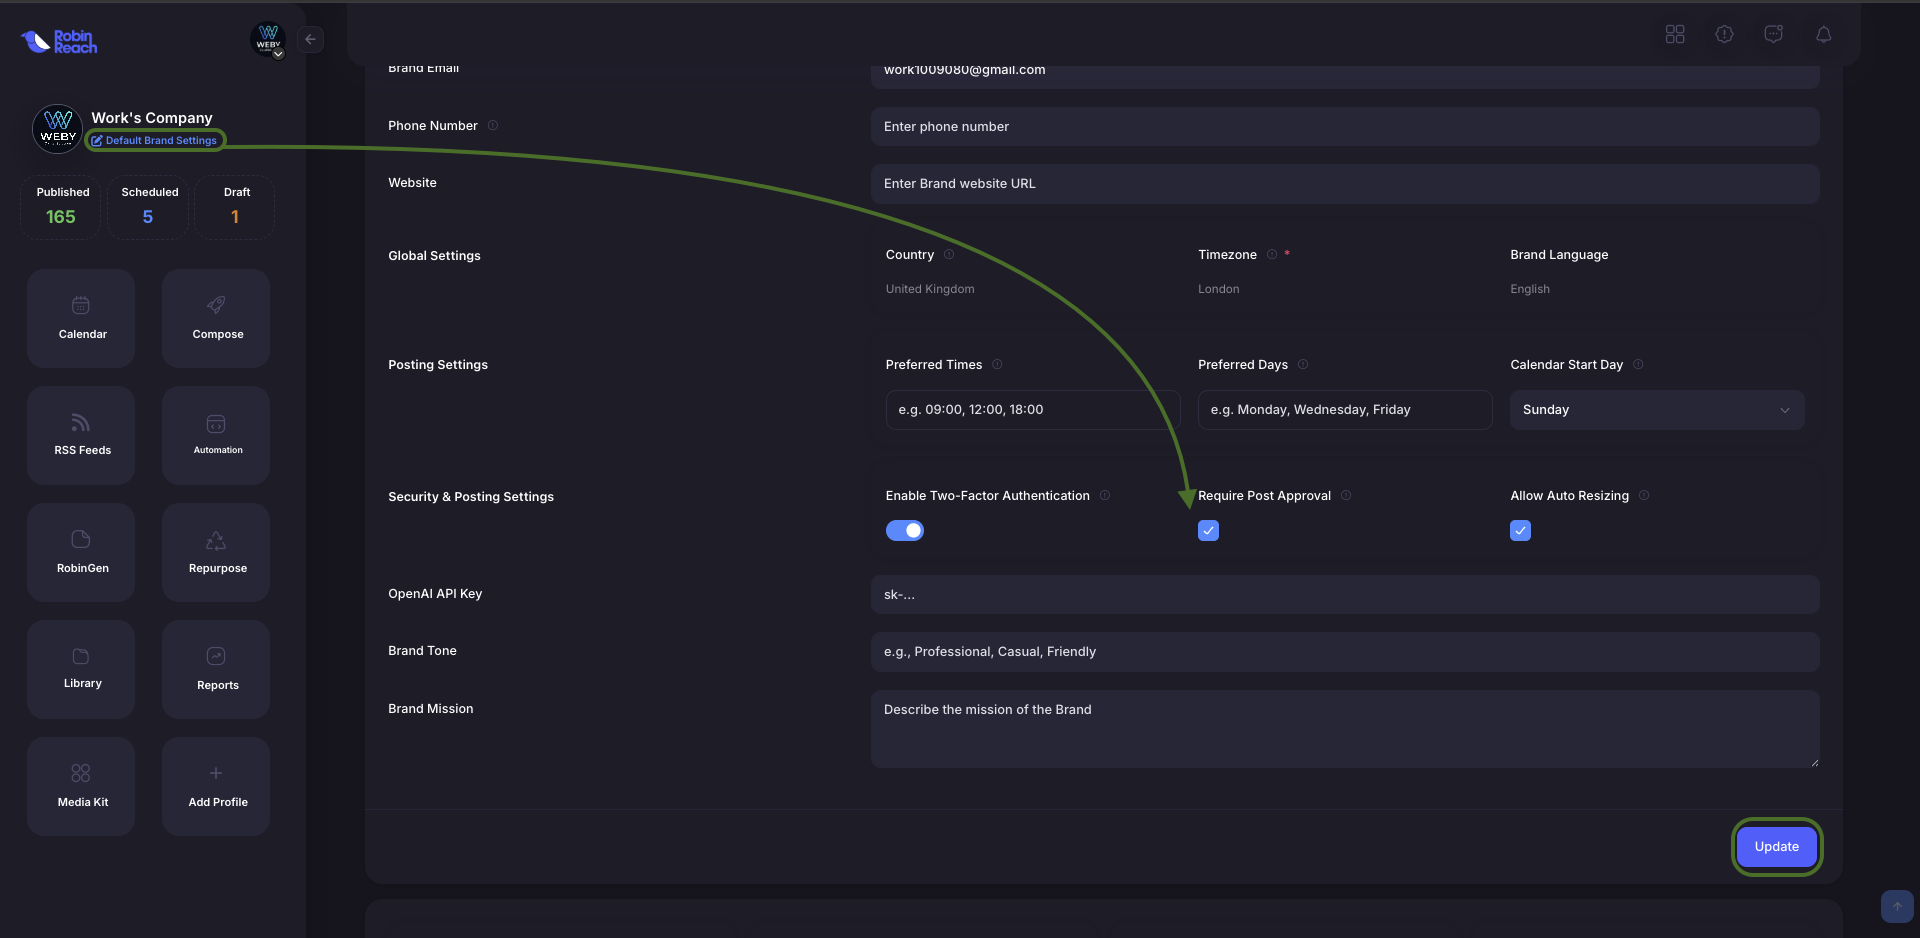Uncheck the Allow Auto Resizing checkbox
Screen dimensions: 1920x938
(x=1520, y=530)
